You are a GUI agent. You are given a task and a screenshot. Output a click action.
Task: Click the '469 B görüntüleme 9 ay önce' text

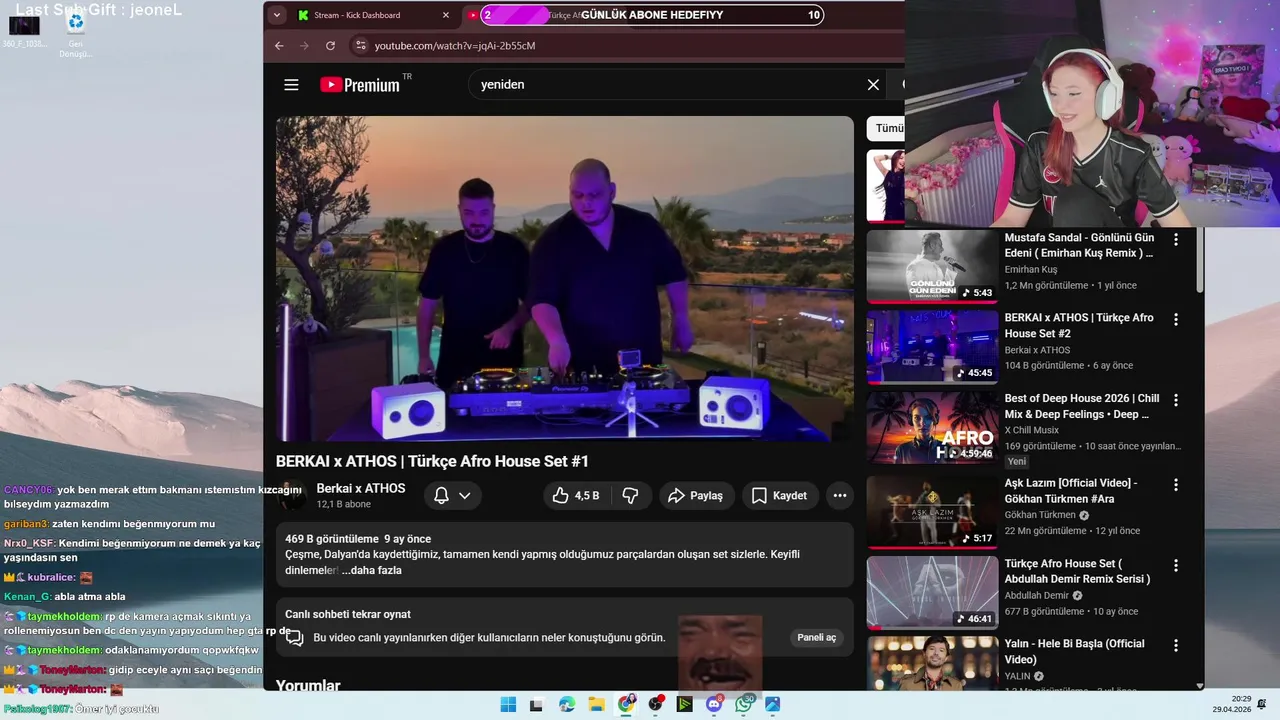[x=358, y=539]
